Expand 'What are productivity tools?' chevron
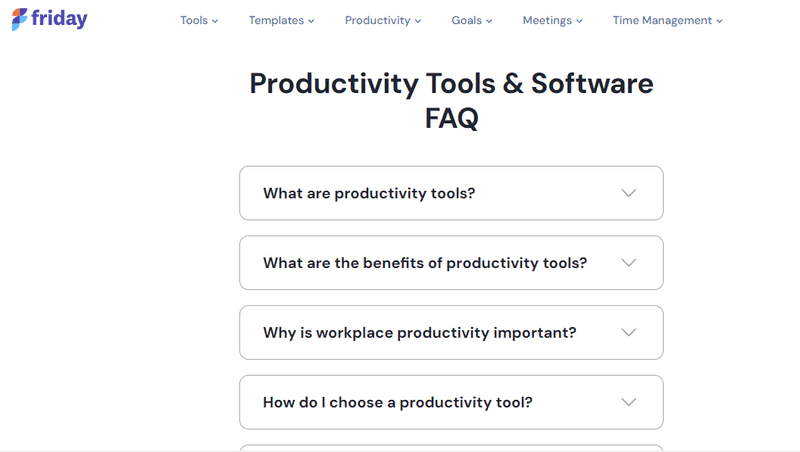The height and width of the screenshot is (452, 800). (629, 193)
